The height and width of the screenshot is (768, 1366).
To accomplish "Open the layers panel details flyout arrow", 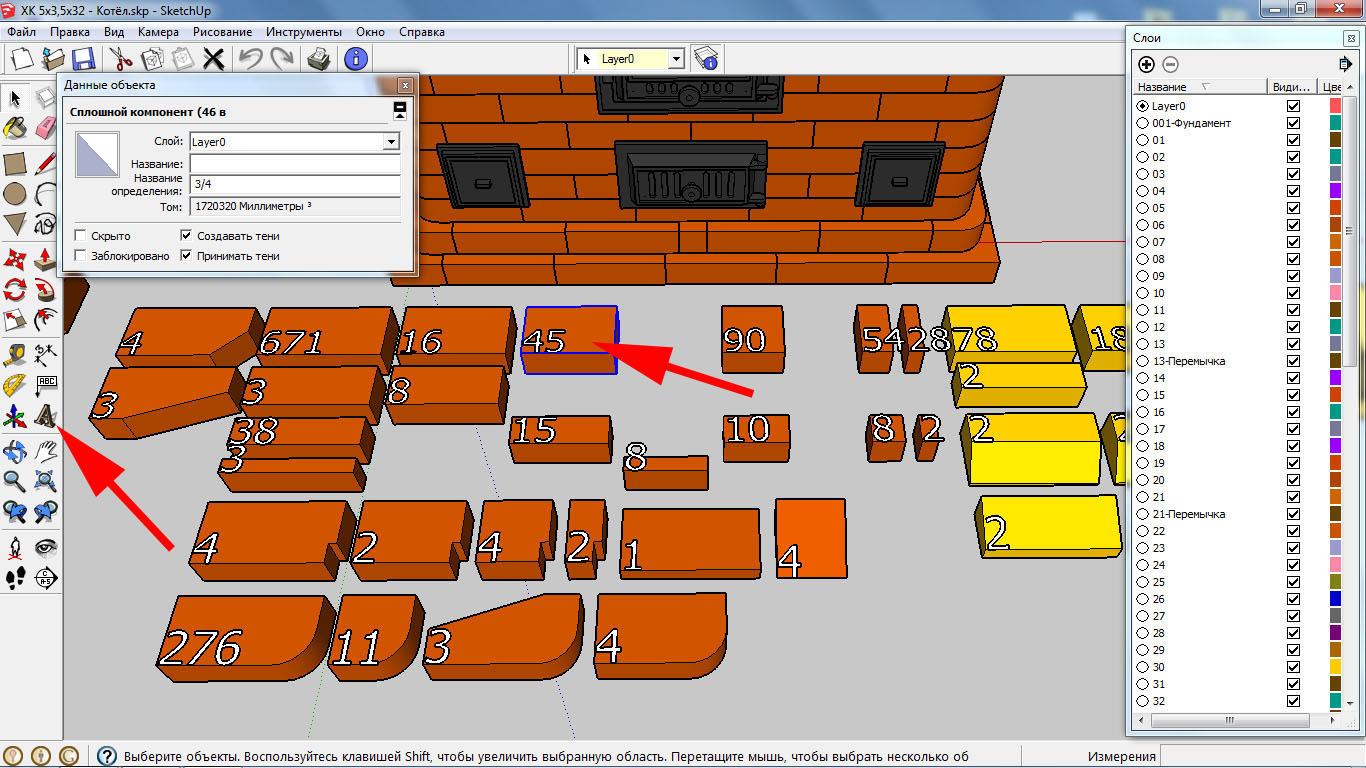I will pyautogui.click(x=1346, y=64).
